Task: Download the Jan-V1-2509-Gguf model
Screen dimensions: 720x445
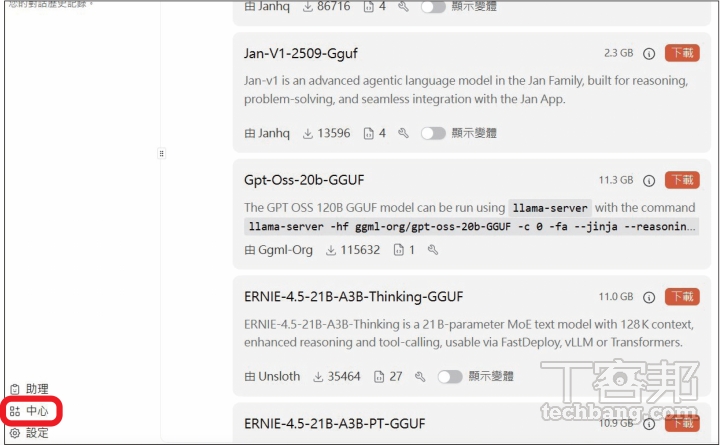Action: (x=682, y=53)
